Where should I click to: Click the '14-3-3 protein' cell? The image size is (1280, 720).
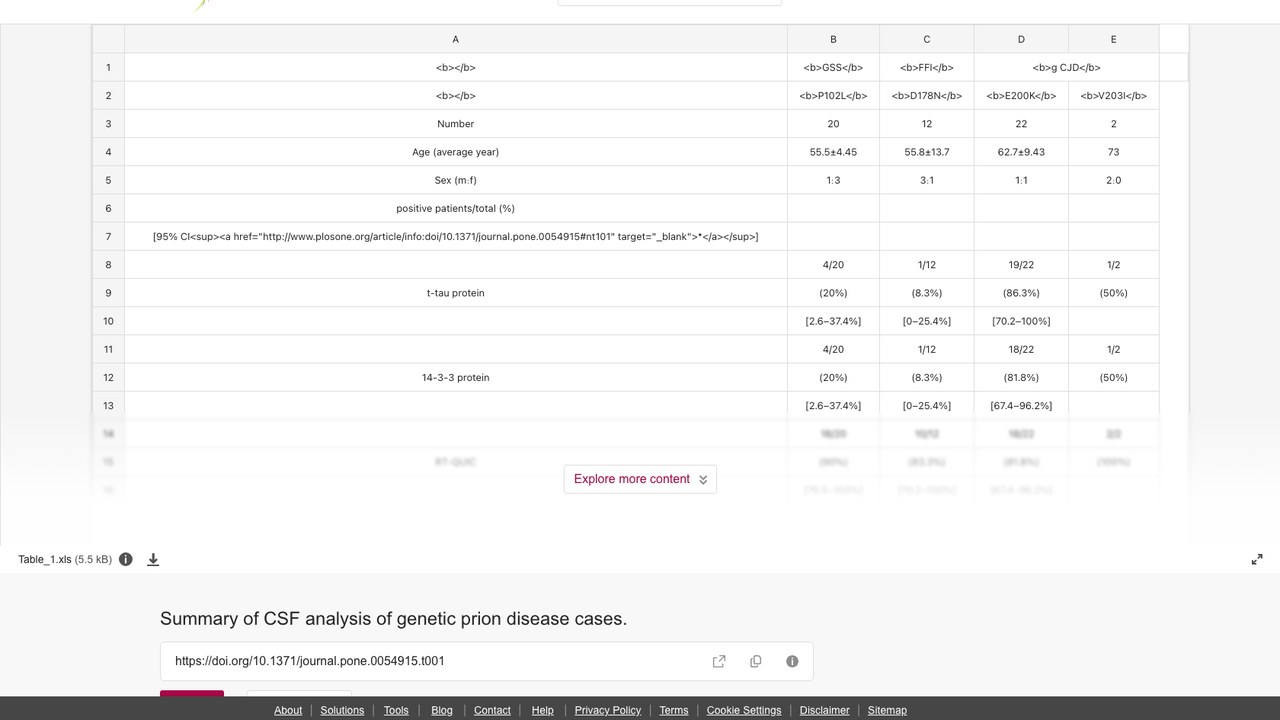point(456,377)
